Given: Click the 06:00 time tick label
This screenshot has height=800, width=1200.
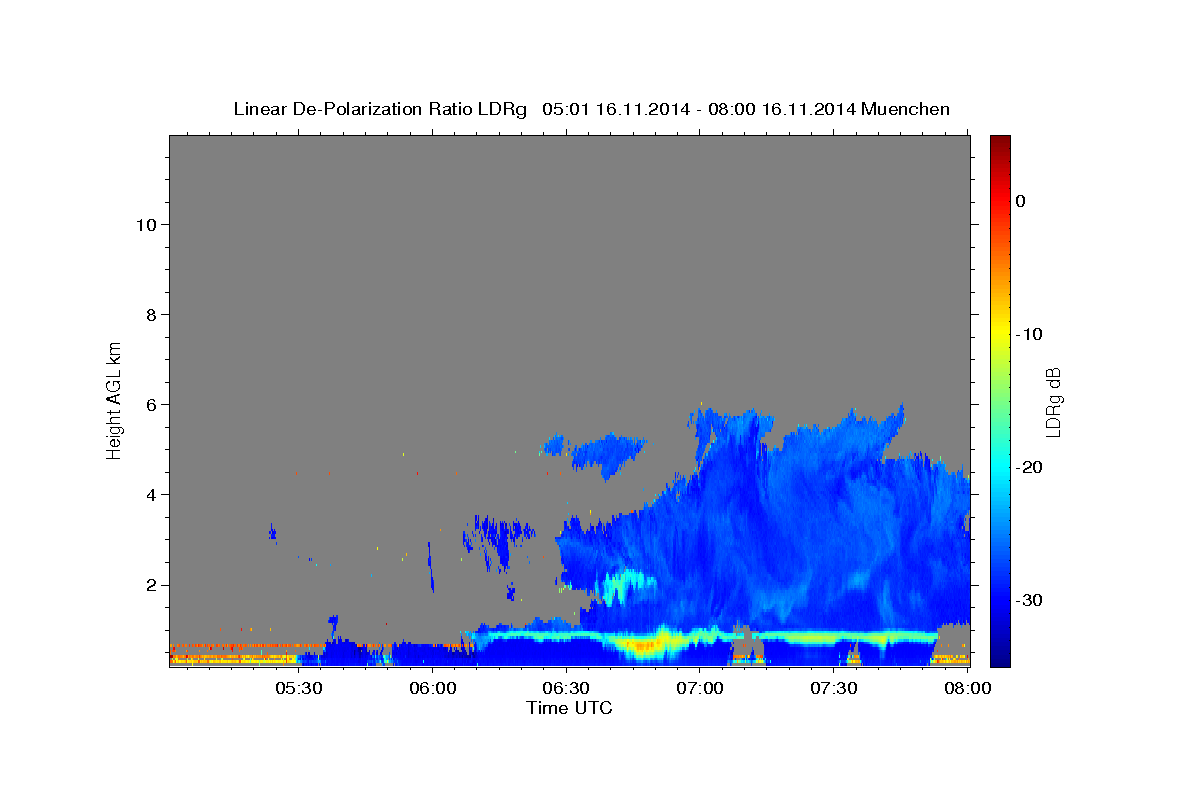Looking at the screenshot, I should (x=432, y=689).
